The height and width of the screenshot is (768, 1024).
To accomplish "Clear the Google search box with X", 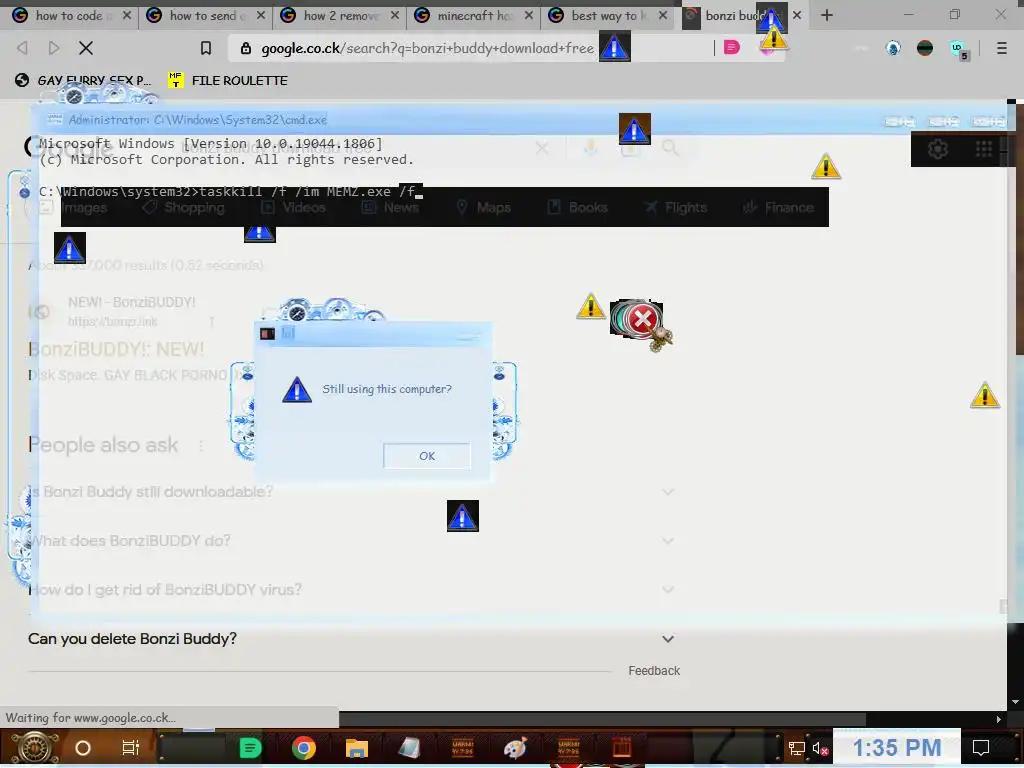I will coord(541,148).
